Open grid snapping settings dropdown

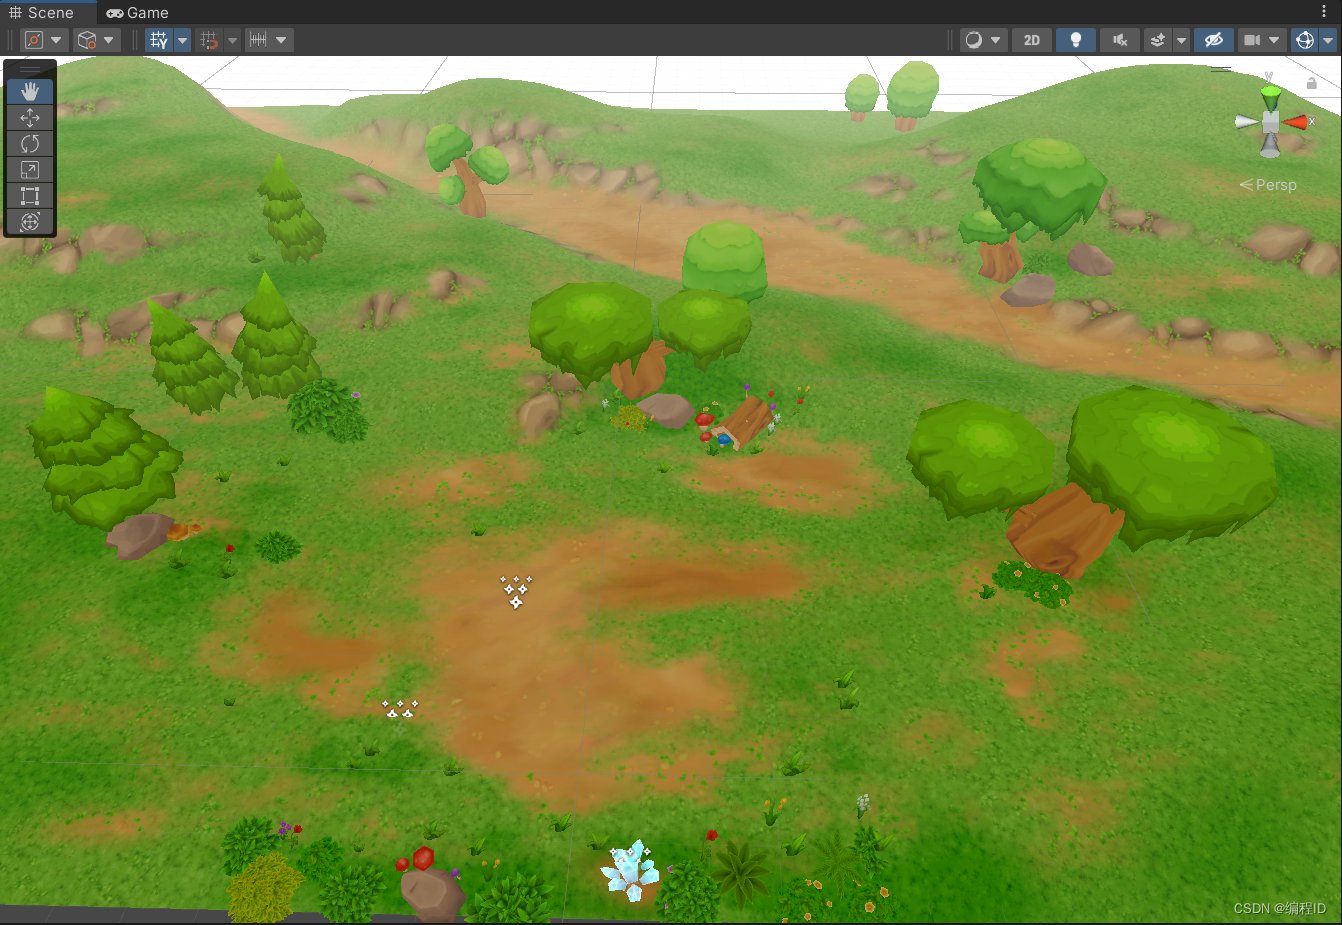(232, 40)
